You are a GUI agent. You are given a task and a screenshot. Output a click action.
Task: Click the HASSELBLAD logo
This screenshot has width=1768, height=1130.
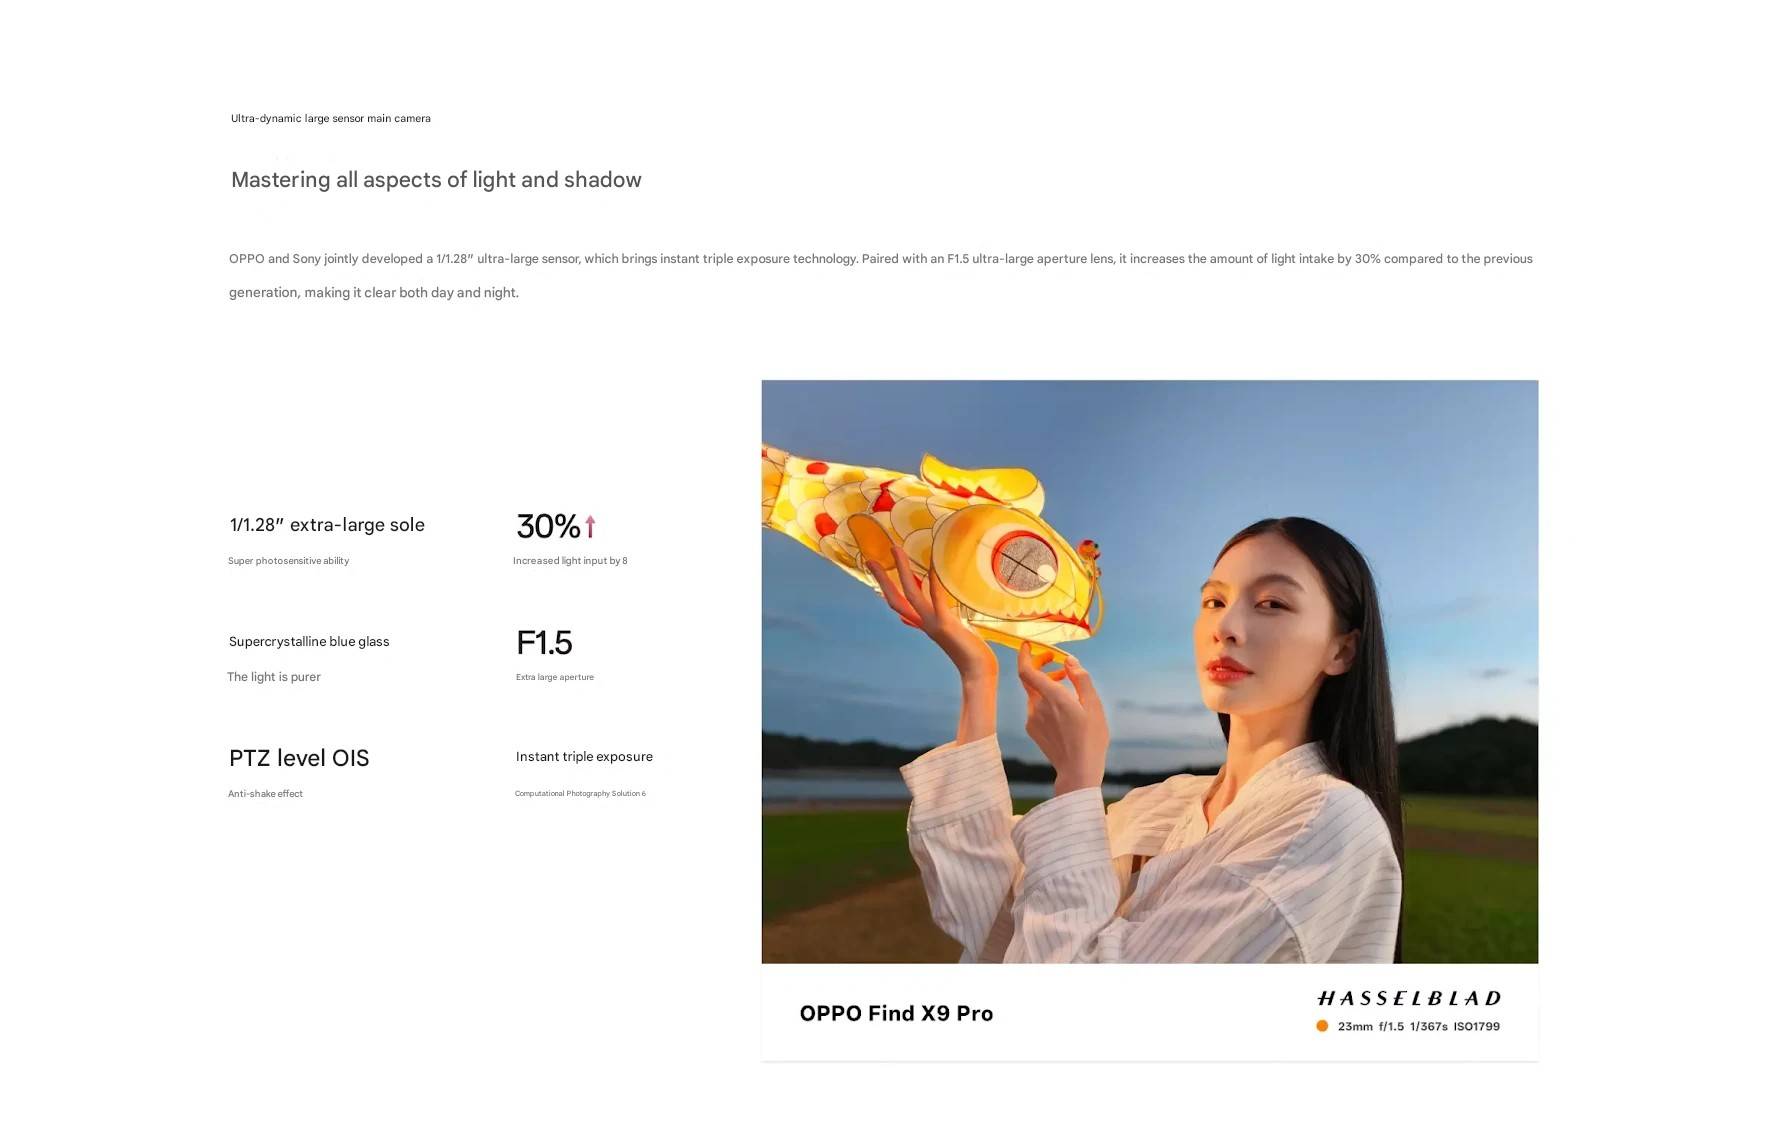coord(1409,998)
